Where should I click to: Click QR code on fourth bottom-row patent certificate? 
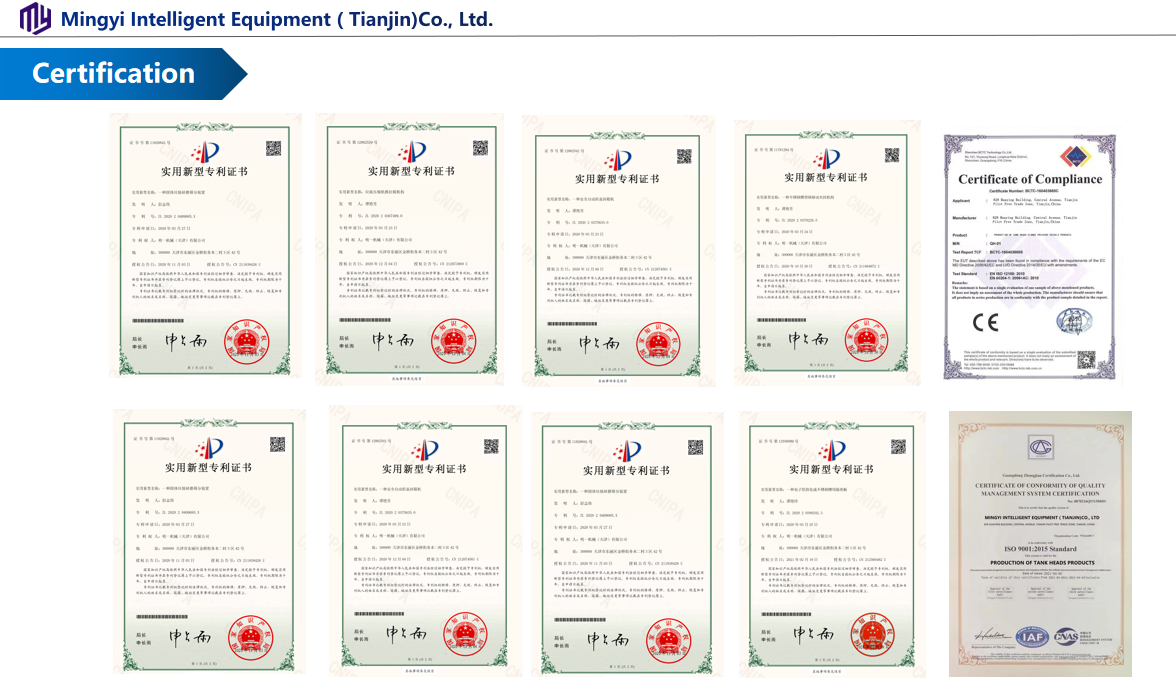click(898, 447)
